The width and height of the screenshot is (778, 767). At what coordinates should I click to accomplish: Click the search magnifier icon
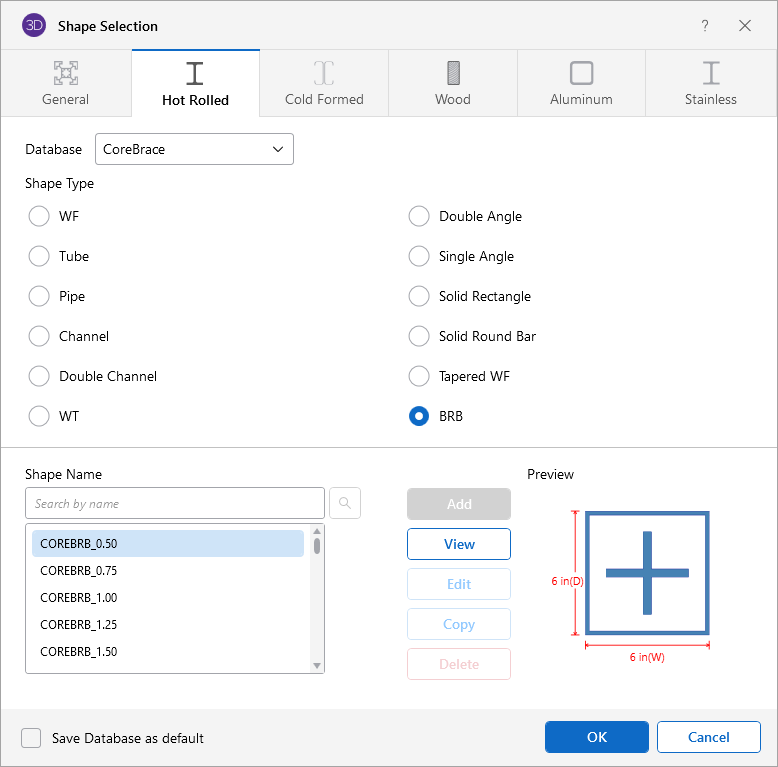[x=345, y=503]
